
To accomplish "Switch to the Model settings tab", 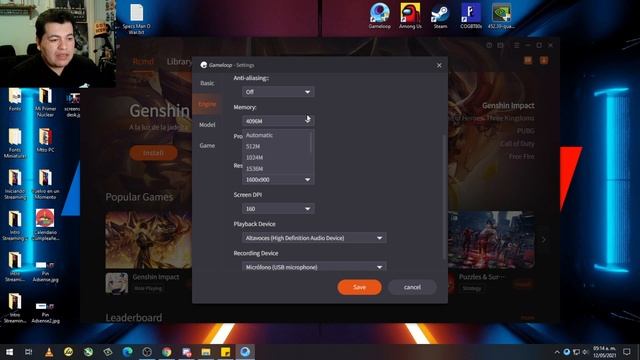I will pos(207,125).
